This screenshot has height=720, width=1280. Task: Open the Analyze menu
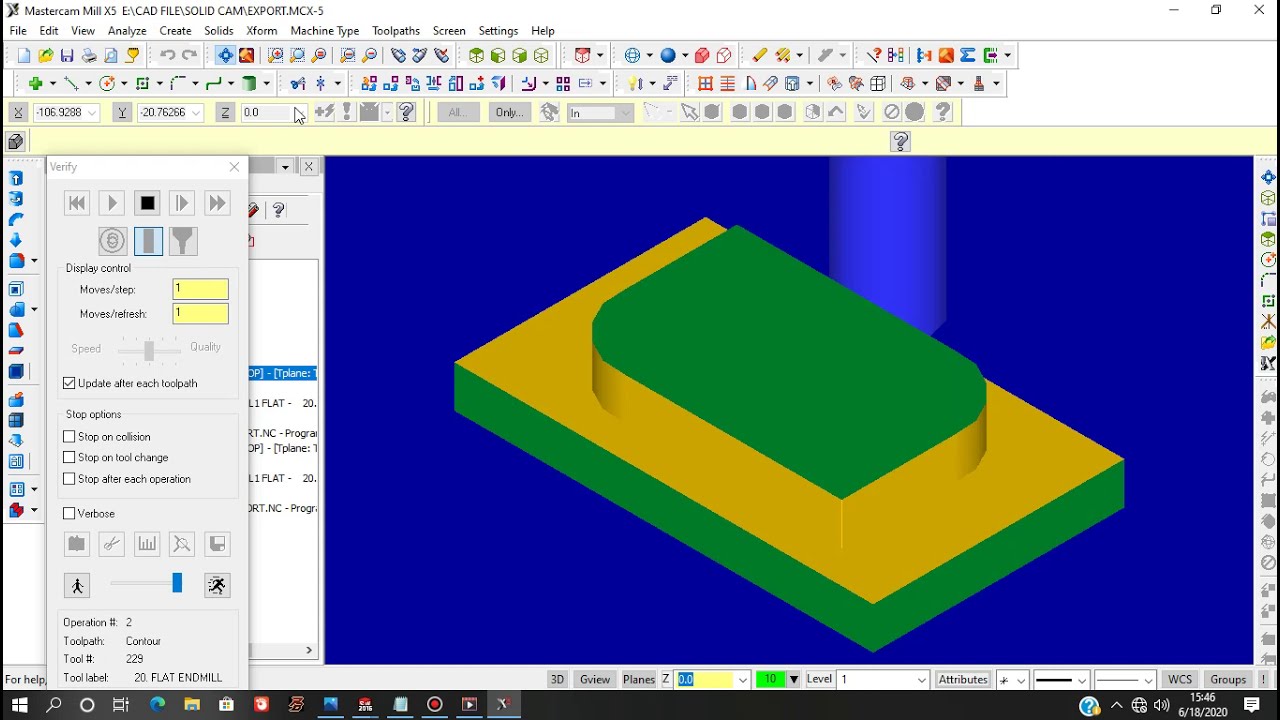point(127,31)
